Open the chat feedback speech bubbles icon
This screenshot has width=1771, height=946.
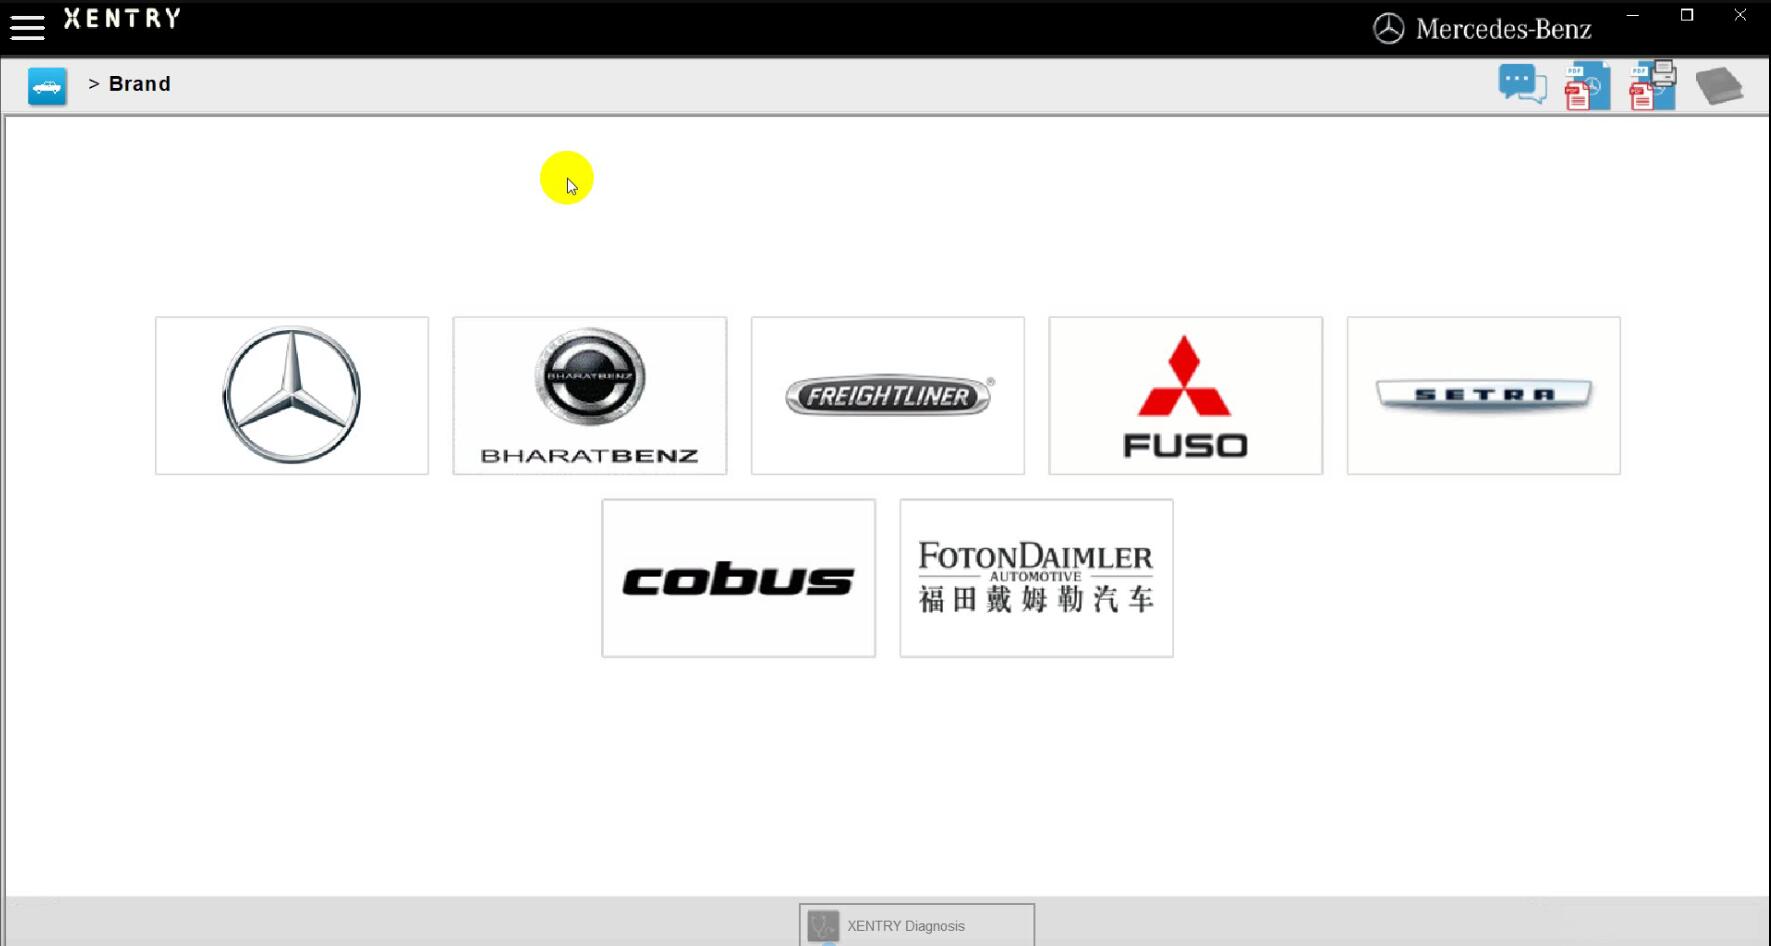click(x=1522, y=84)
